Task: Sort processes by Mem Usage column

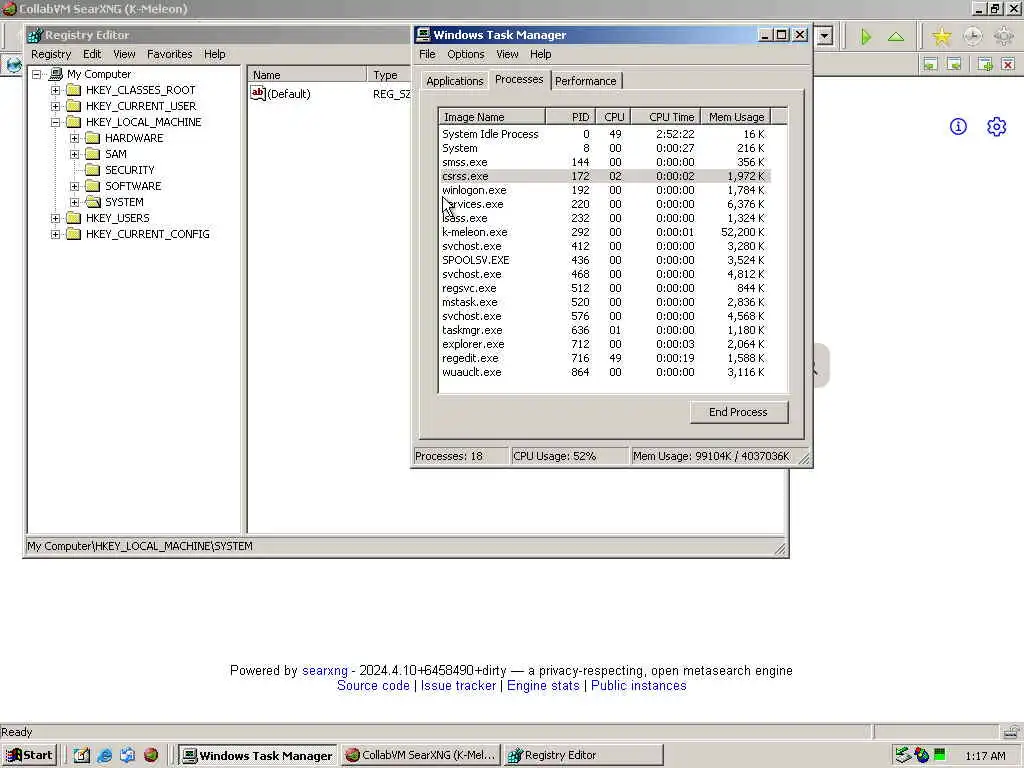Action: [736, 117]
